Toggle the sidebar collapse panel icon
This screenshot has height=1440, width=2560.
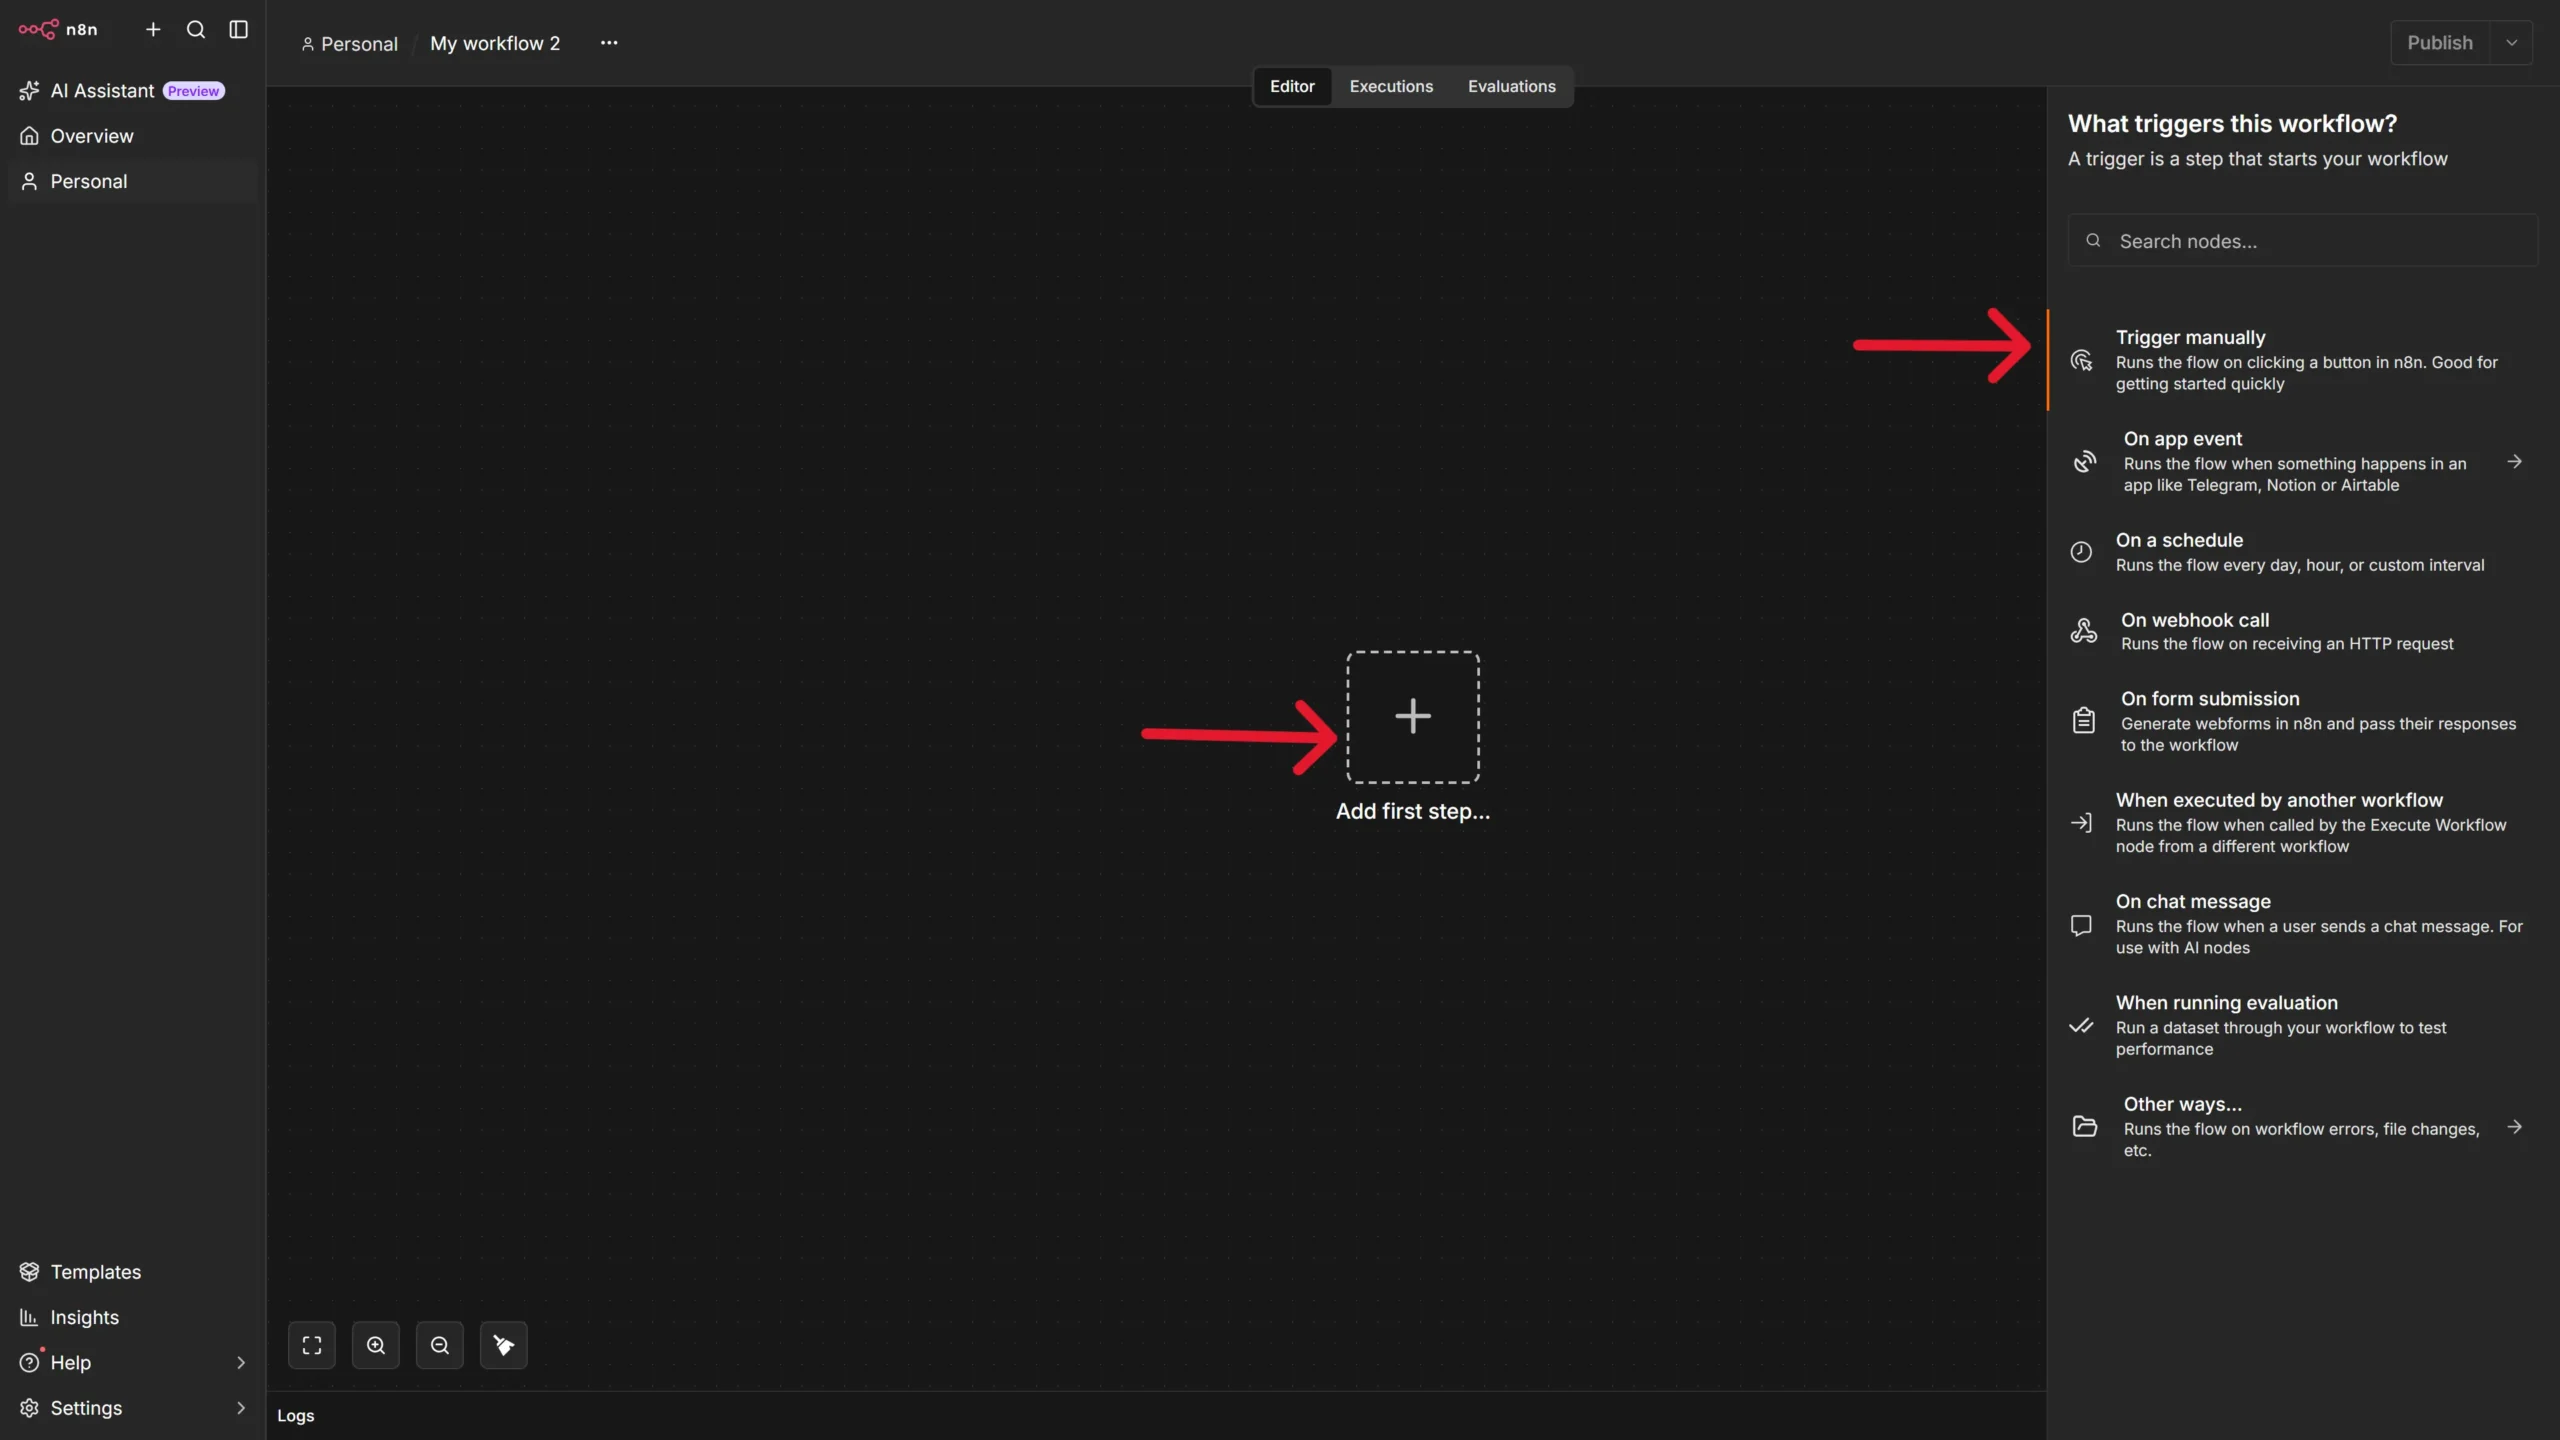pyautogui.click(x=238, y=30)
